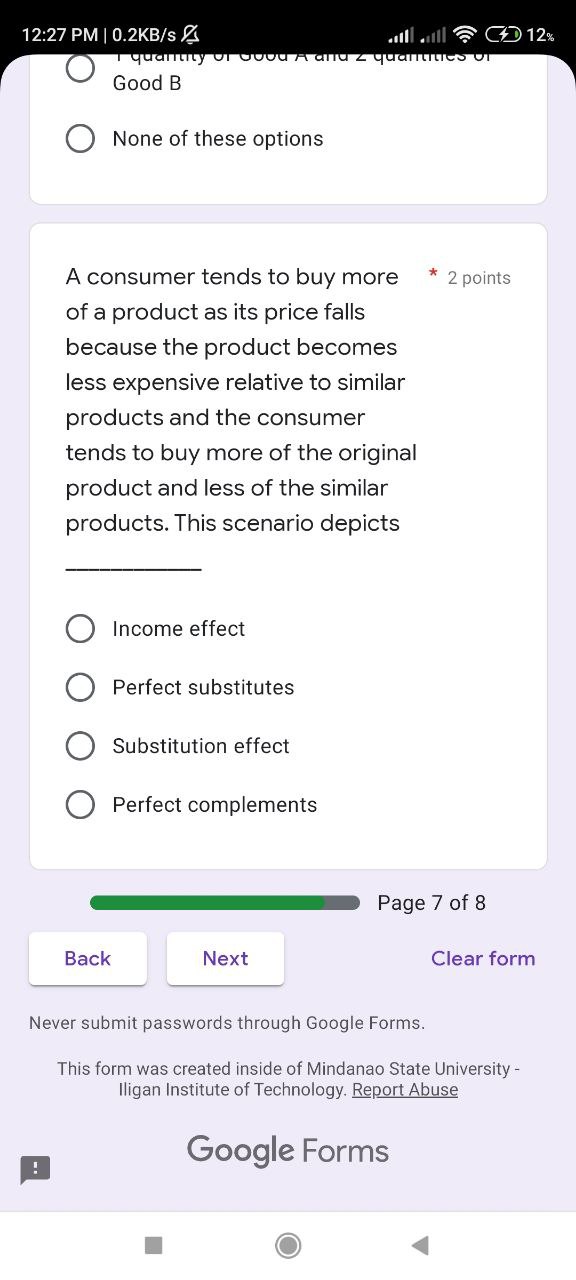Image resolution: width=576 pixels, height=1280 pixels.
Task: Open the Report Abuse link
Action: coord(405,1090)
